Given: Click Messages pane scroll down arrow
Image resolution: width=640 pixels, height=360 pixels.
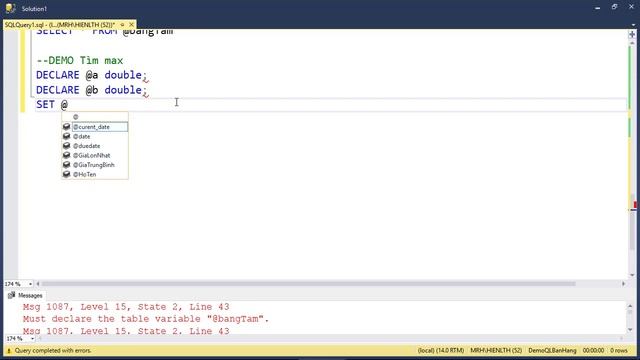Looking at the screenshot, I should pyautogui.click(x=630, y=330).
